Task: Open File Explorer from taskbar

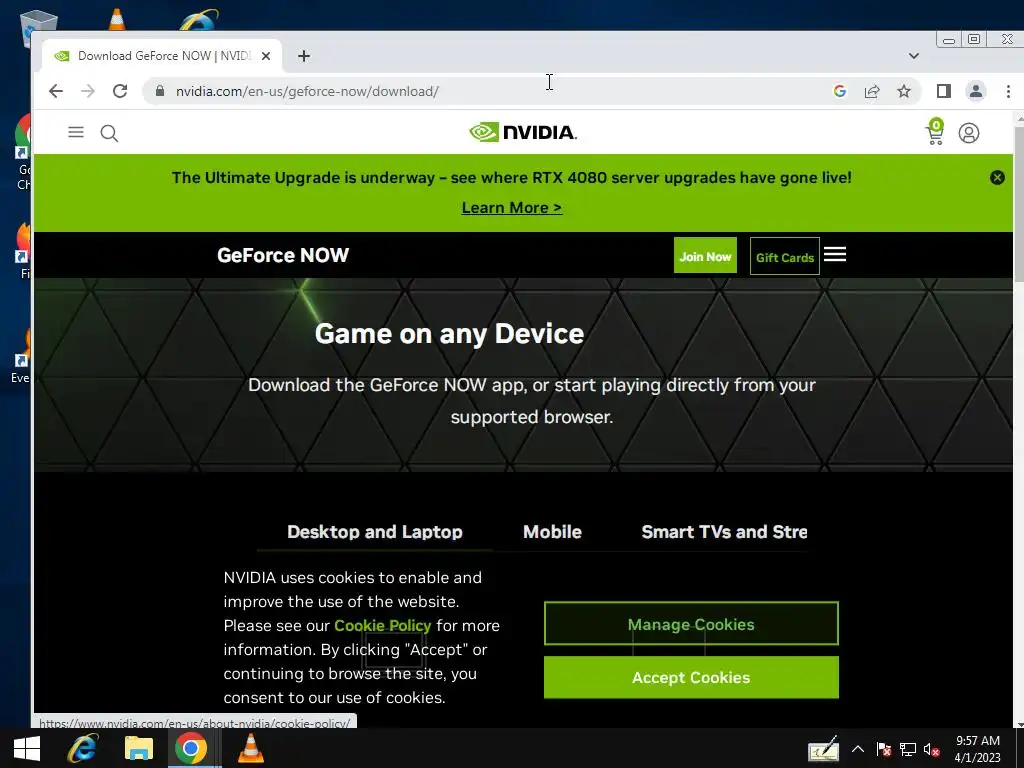Action: click(138, 748)
